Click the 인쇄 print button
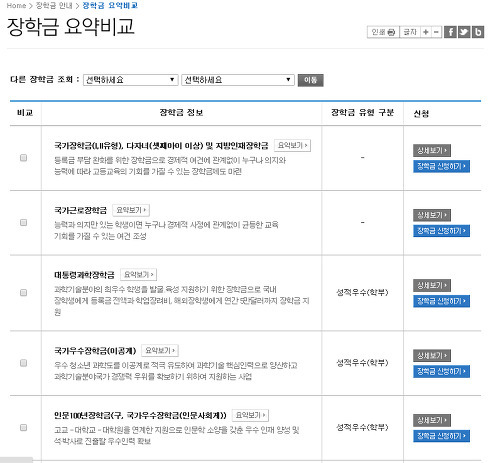 [383, 32]
